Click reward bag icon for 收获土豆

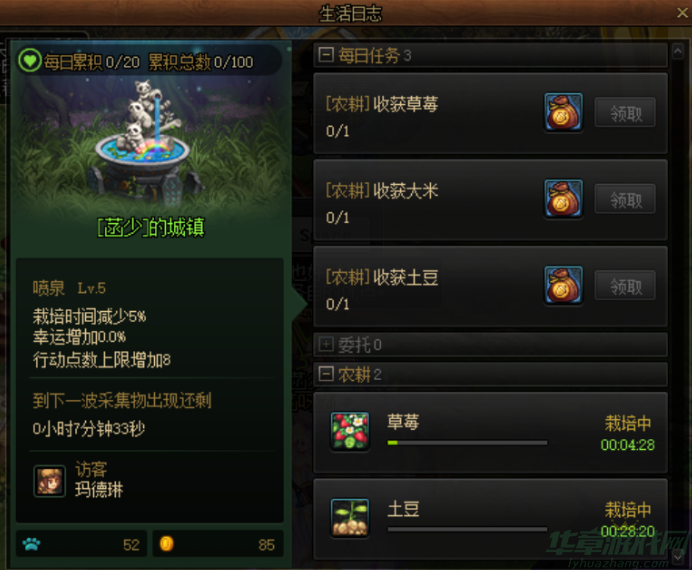pos(563,285)
